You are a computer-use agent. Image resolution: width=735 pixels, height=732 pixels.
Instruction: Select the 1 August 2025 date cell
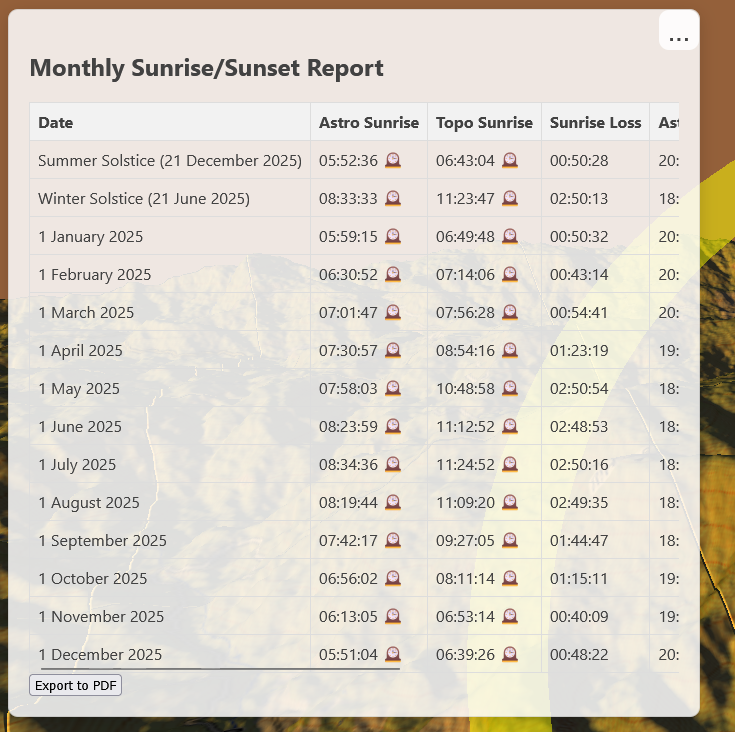170,502
